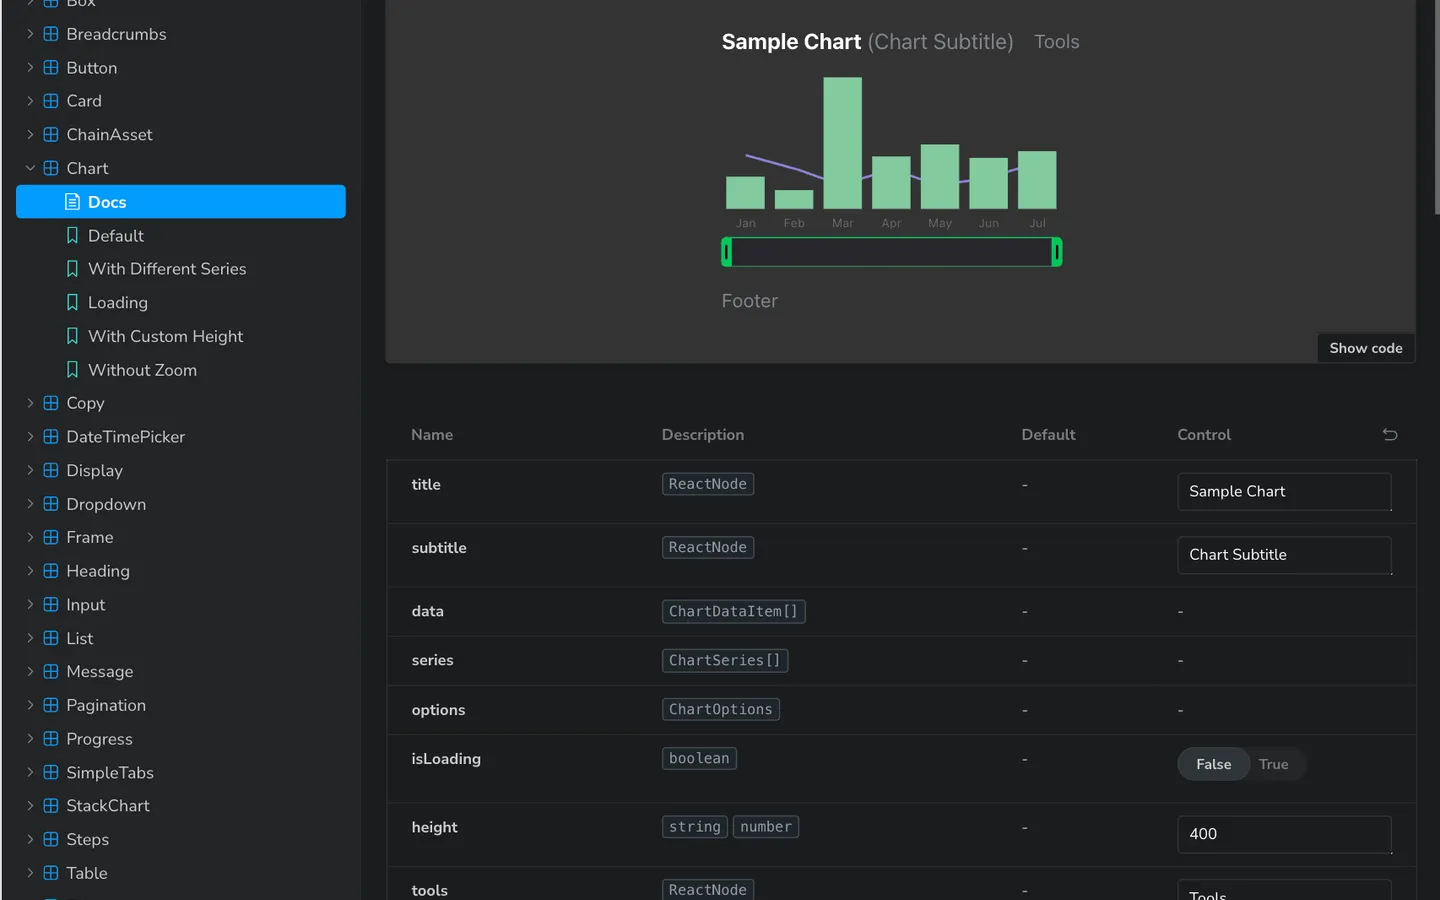Click the Input component grid icon
The image size is (1440, 900).
(x=51, y=605)
